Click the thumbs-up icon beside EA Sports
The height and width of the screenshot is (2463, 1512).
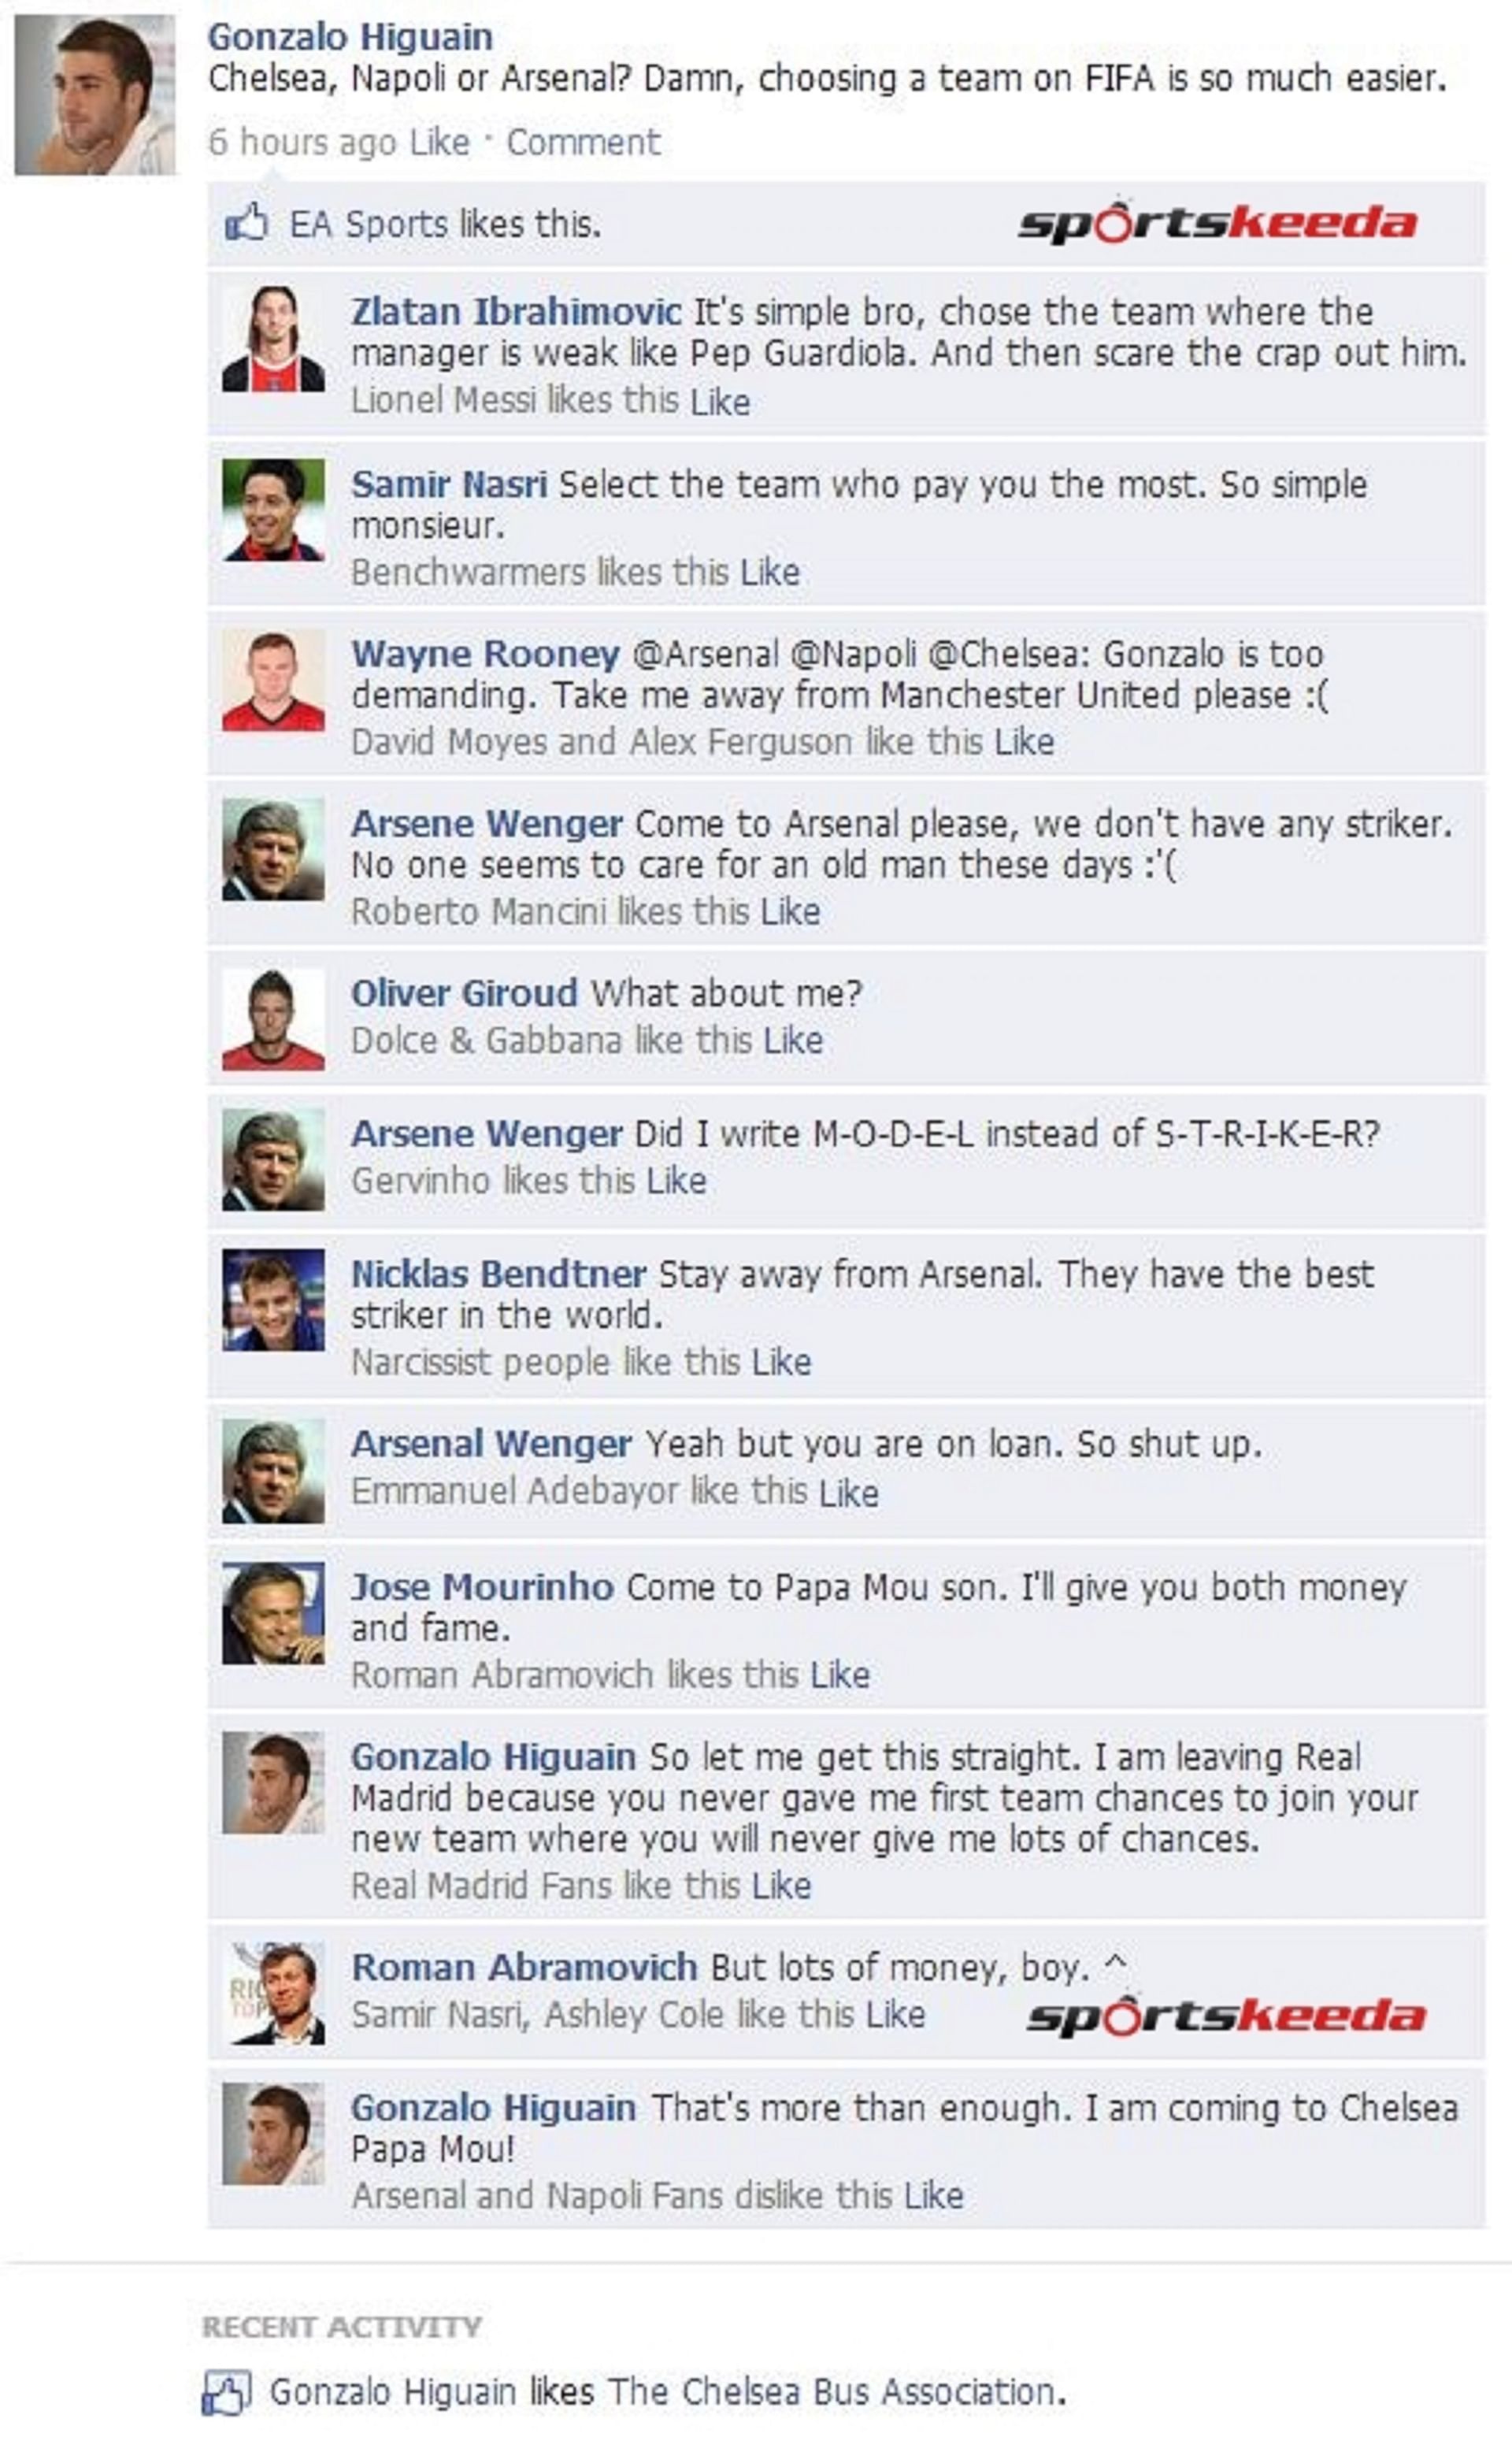click(x=246, y=223)
